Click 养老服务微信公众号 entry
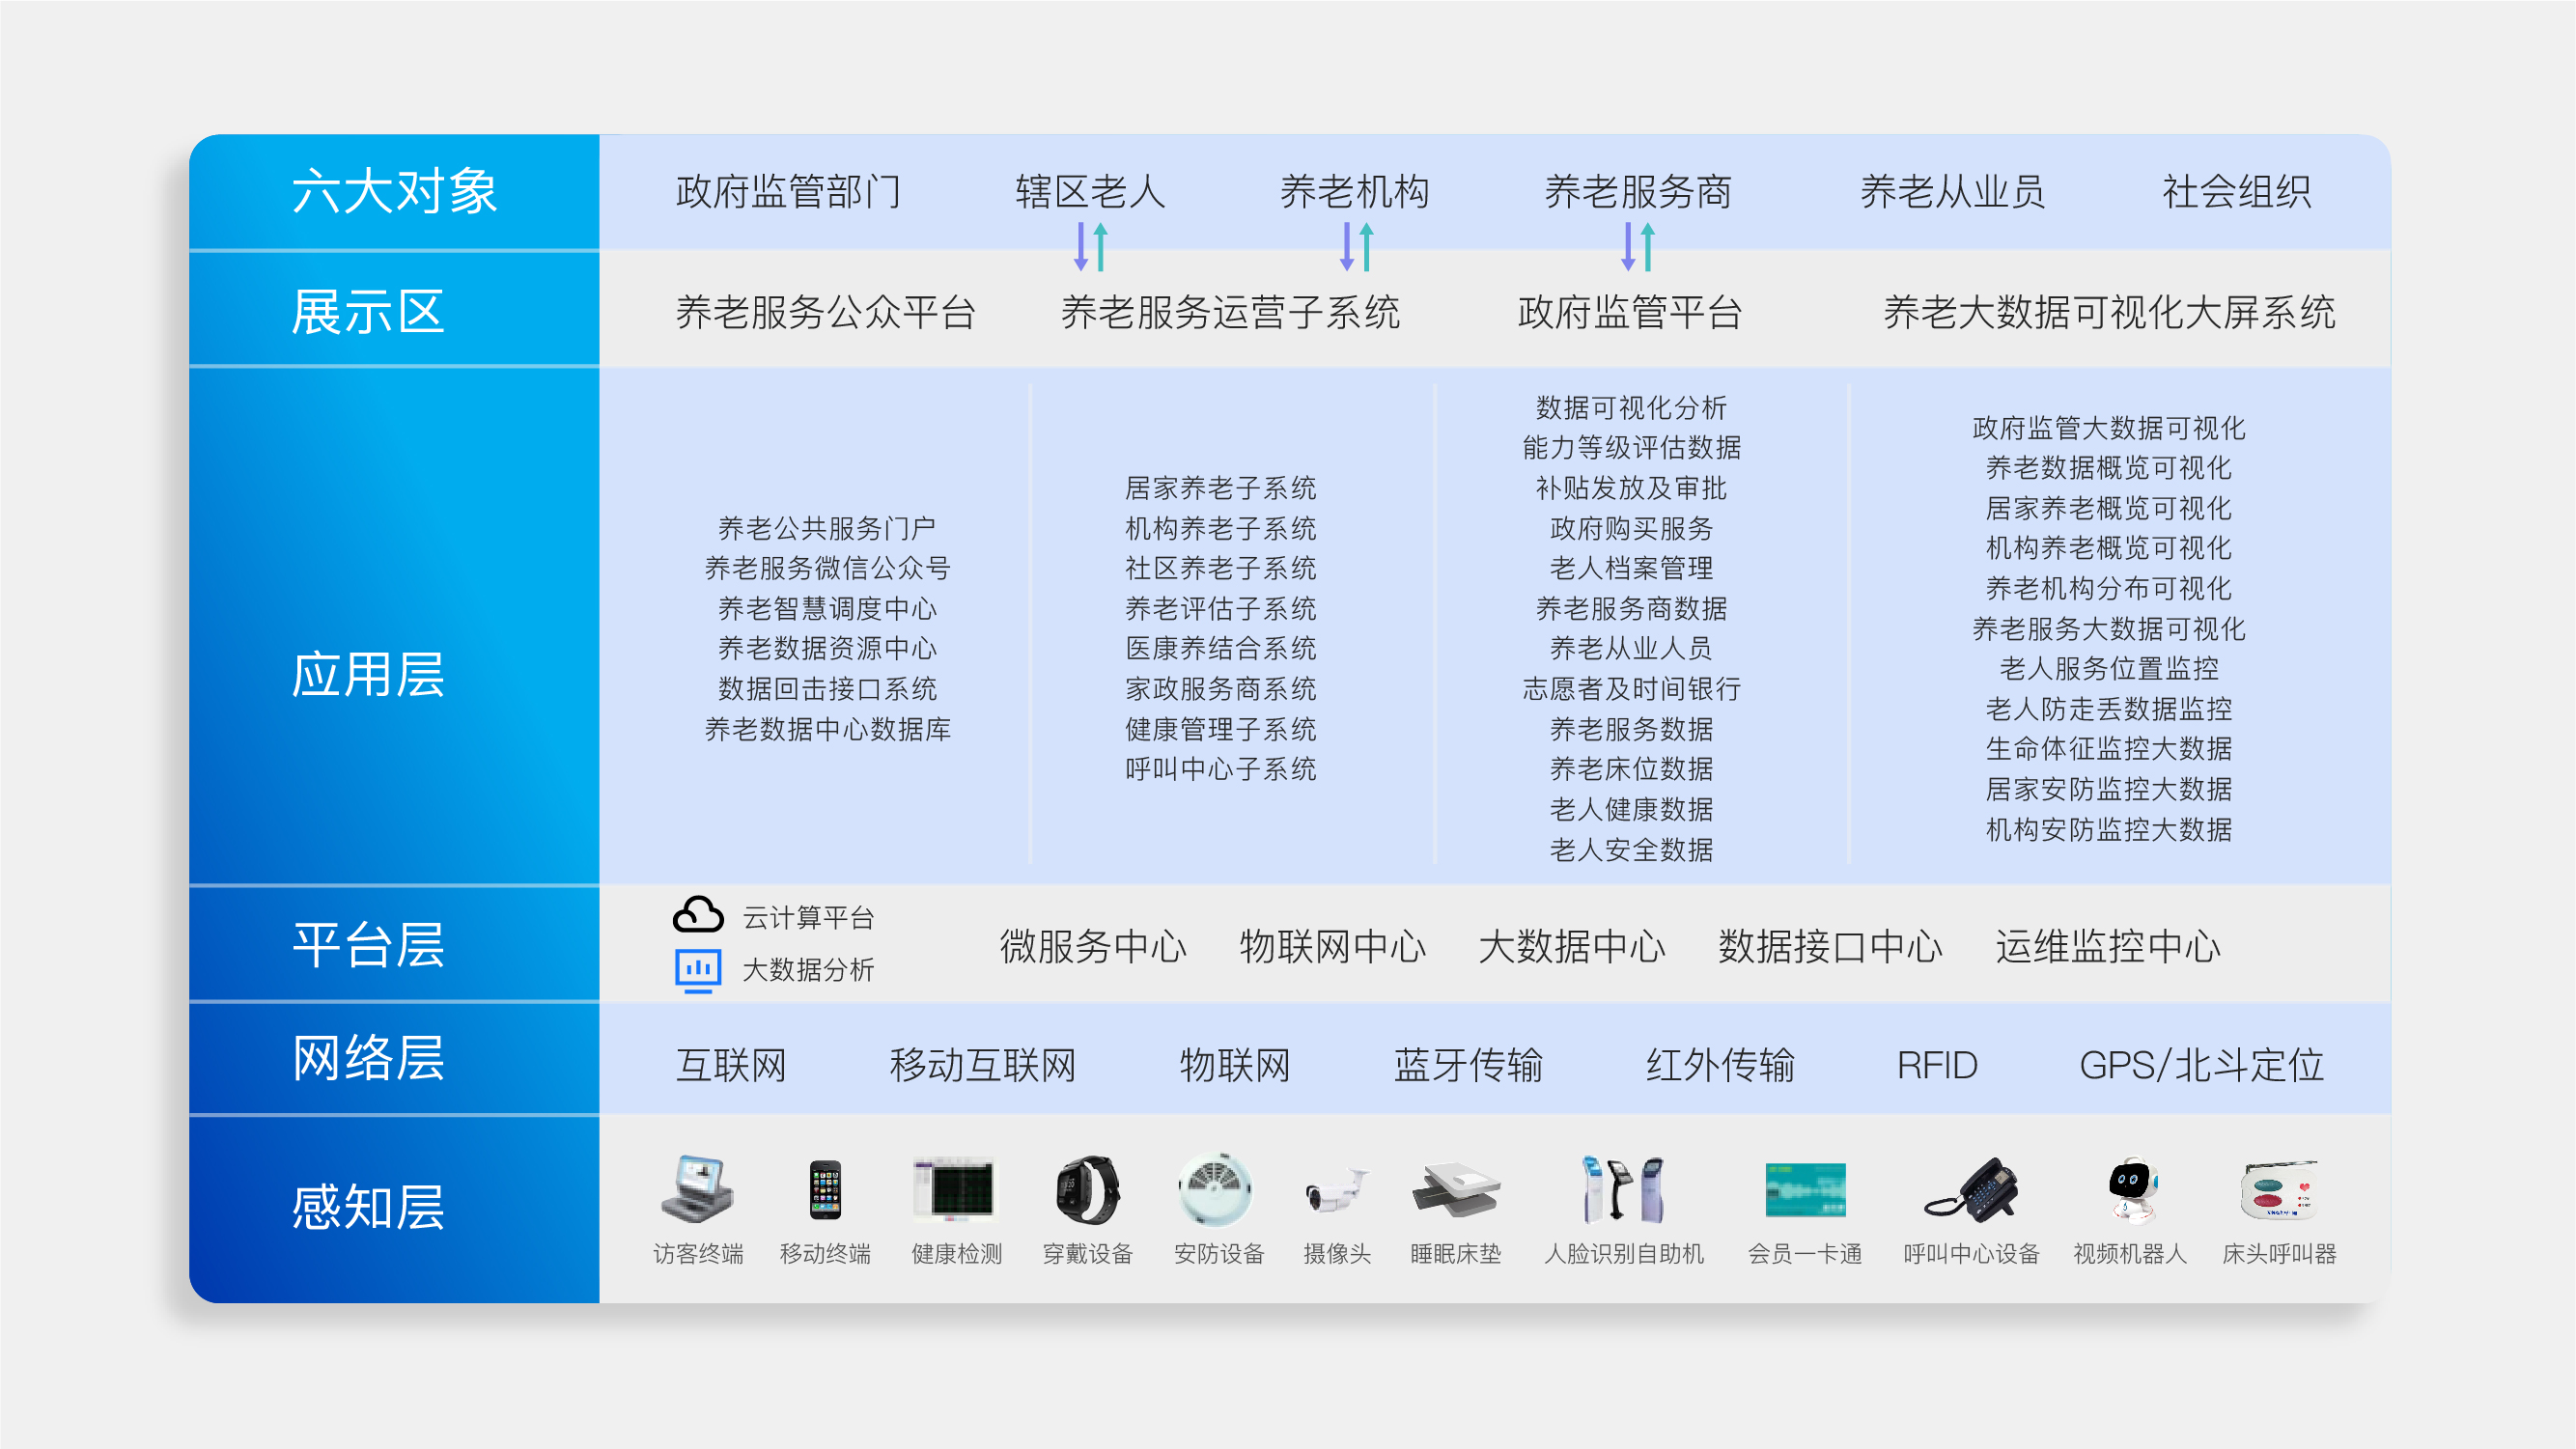2576x1449 pixels. click(x=827, y=568)
